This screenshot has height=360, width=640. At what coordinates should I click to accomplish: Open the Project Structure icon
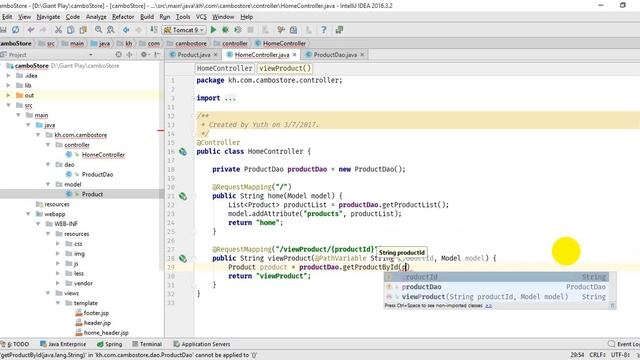[x=293, y=30]
